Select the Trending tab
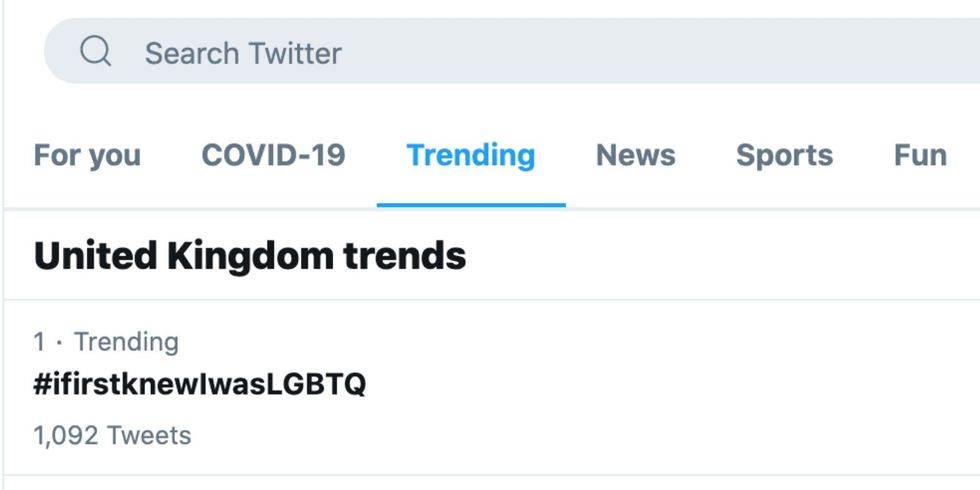Viewport: 980px width, 490px height. click(470, 156)
